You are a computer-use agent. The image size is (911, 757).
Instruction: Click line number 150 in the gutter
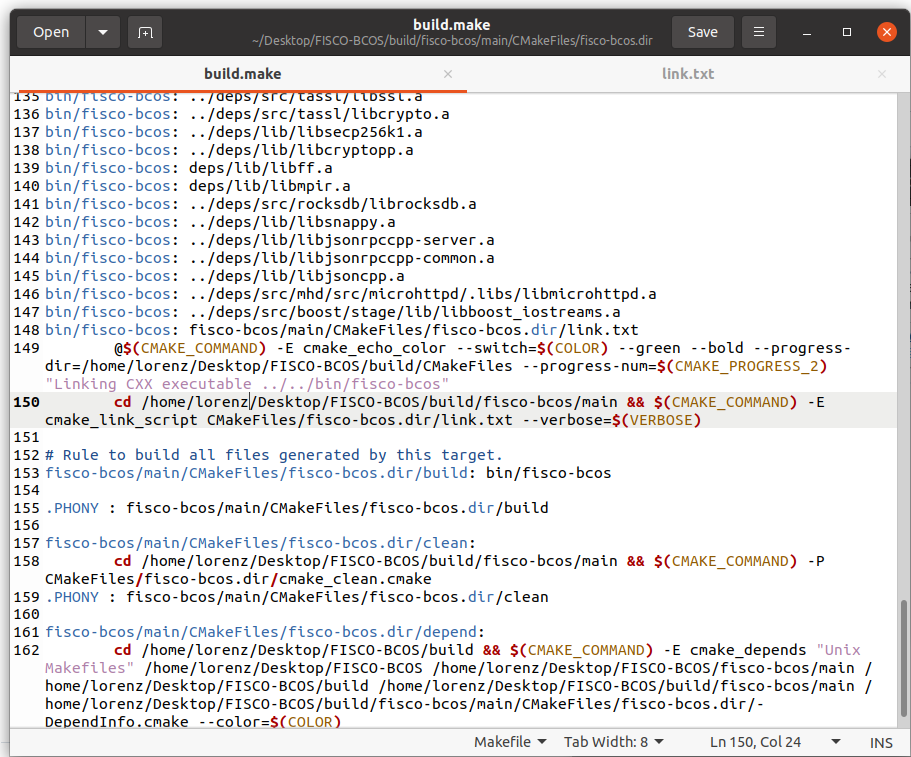[27, 402]
